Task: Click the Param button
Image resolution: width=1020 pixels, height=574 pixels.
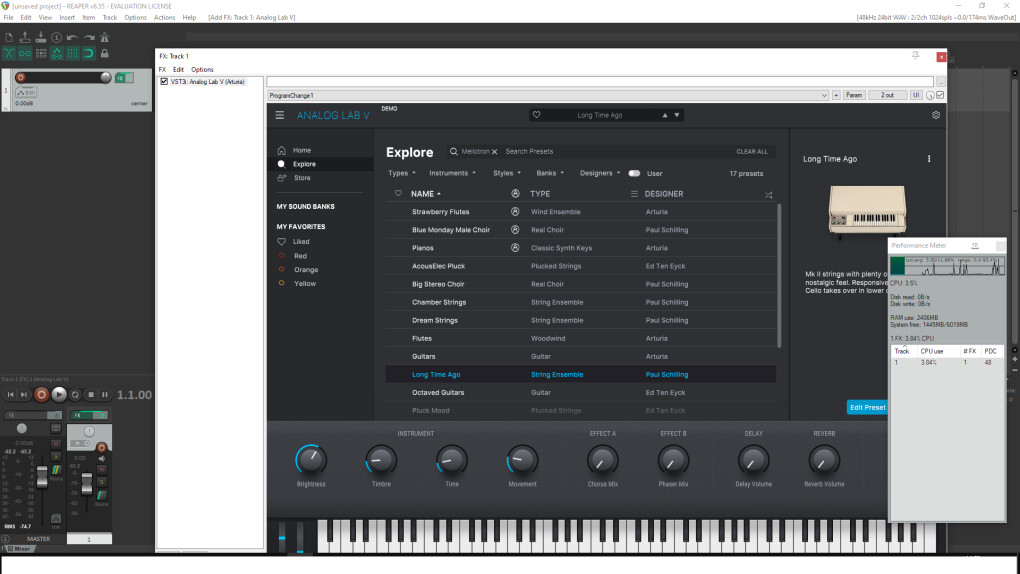Action: (853, 96)
